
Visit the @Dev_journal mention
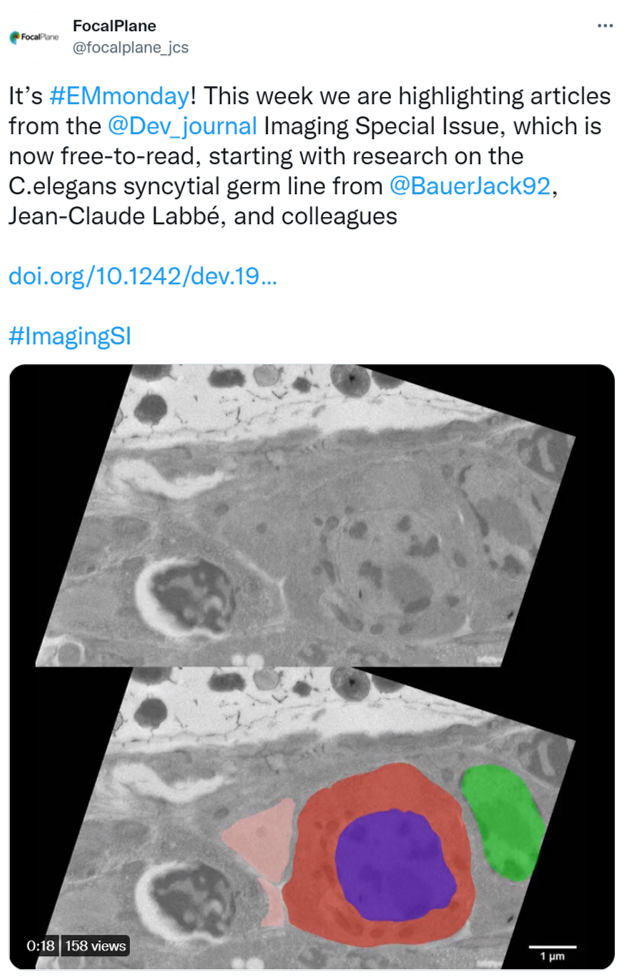[x=182, y=126]
